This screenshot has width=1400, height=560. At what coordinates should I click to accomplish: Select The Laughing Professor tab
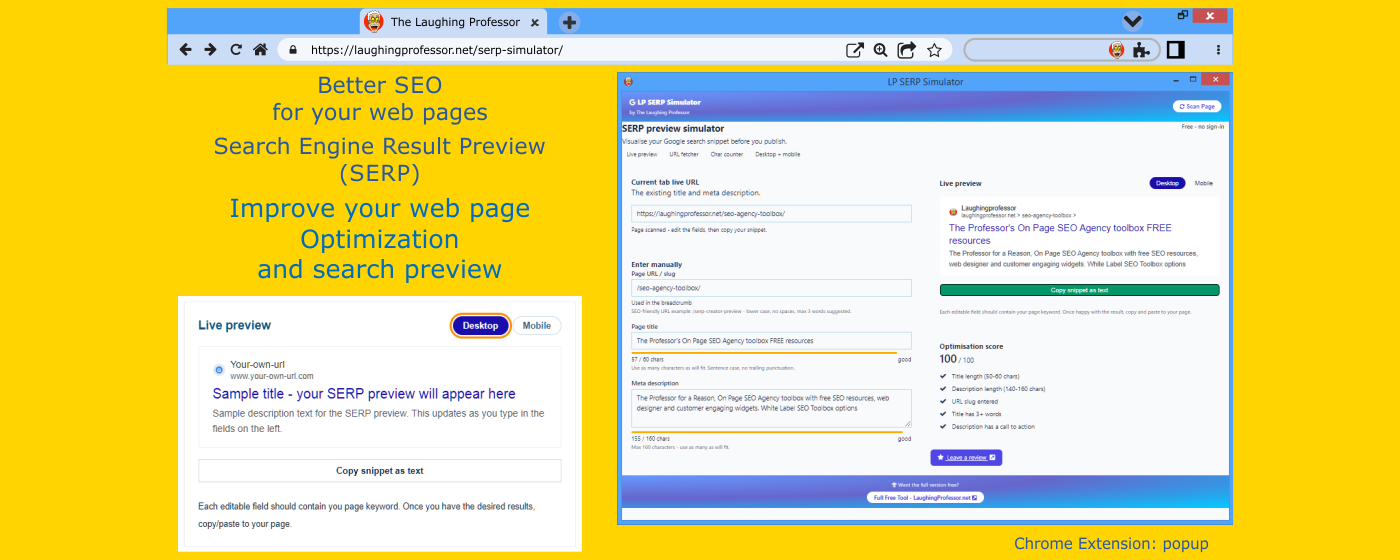pos(453,22)
